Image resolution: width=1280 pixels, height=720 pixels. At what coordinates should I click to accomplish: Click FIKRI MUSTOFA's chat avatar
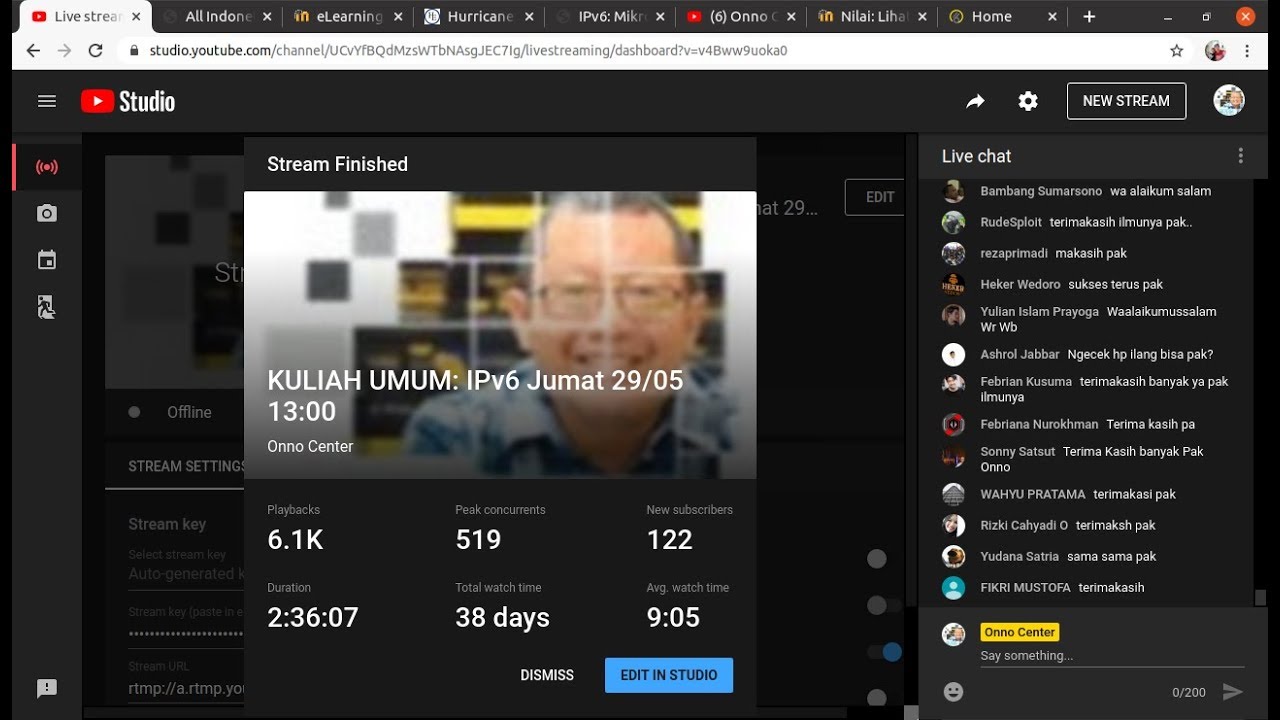(954, 587)
